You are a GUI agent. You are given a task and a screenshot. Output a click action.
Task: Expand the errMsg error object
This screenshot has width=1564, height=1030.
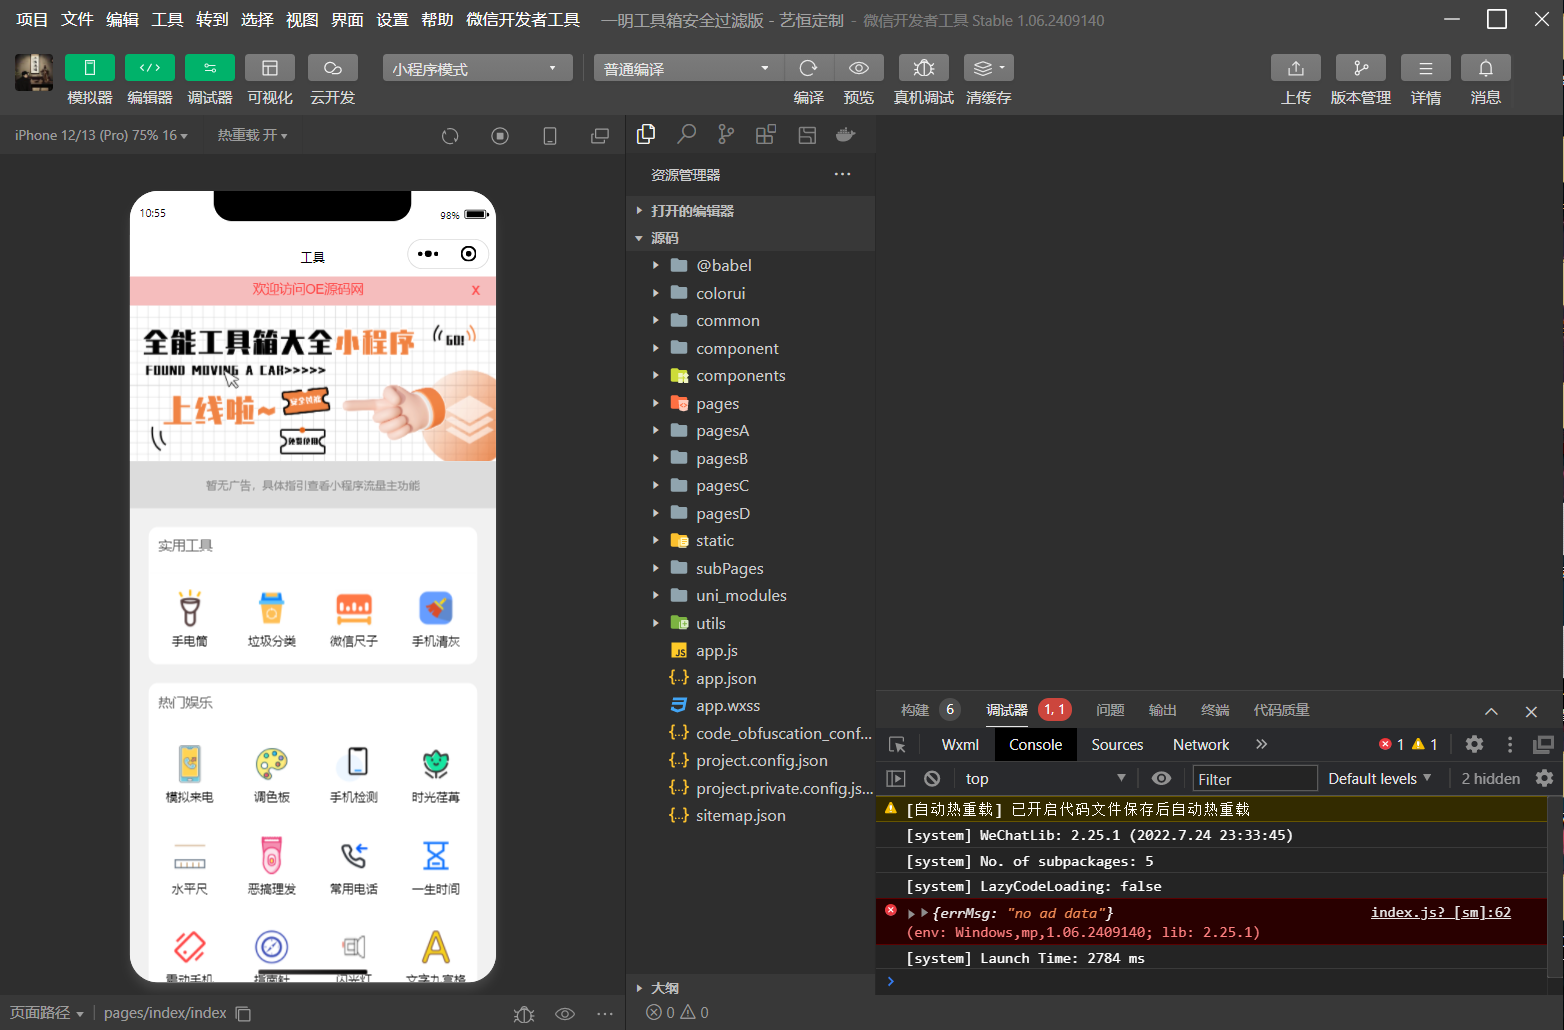point(912,913)
